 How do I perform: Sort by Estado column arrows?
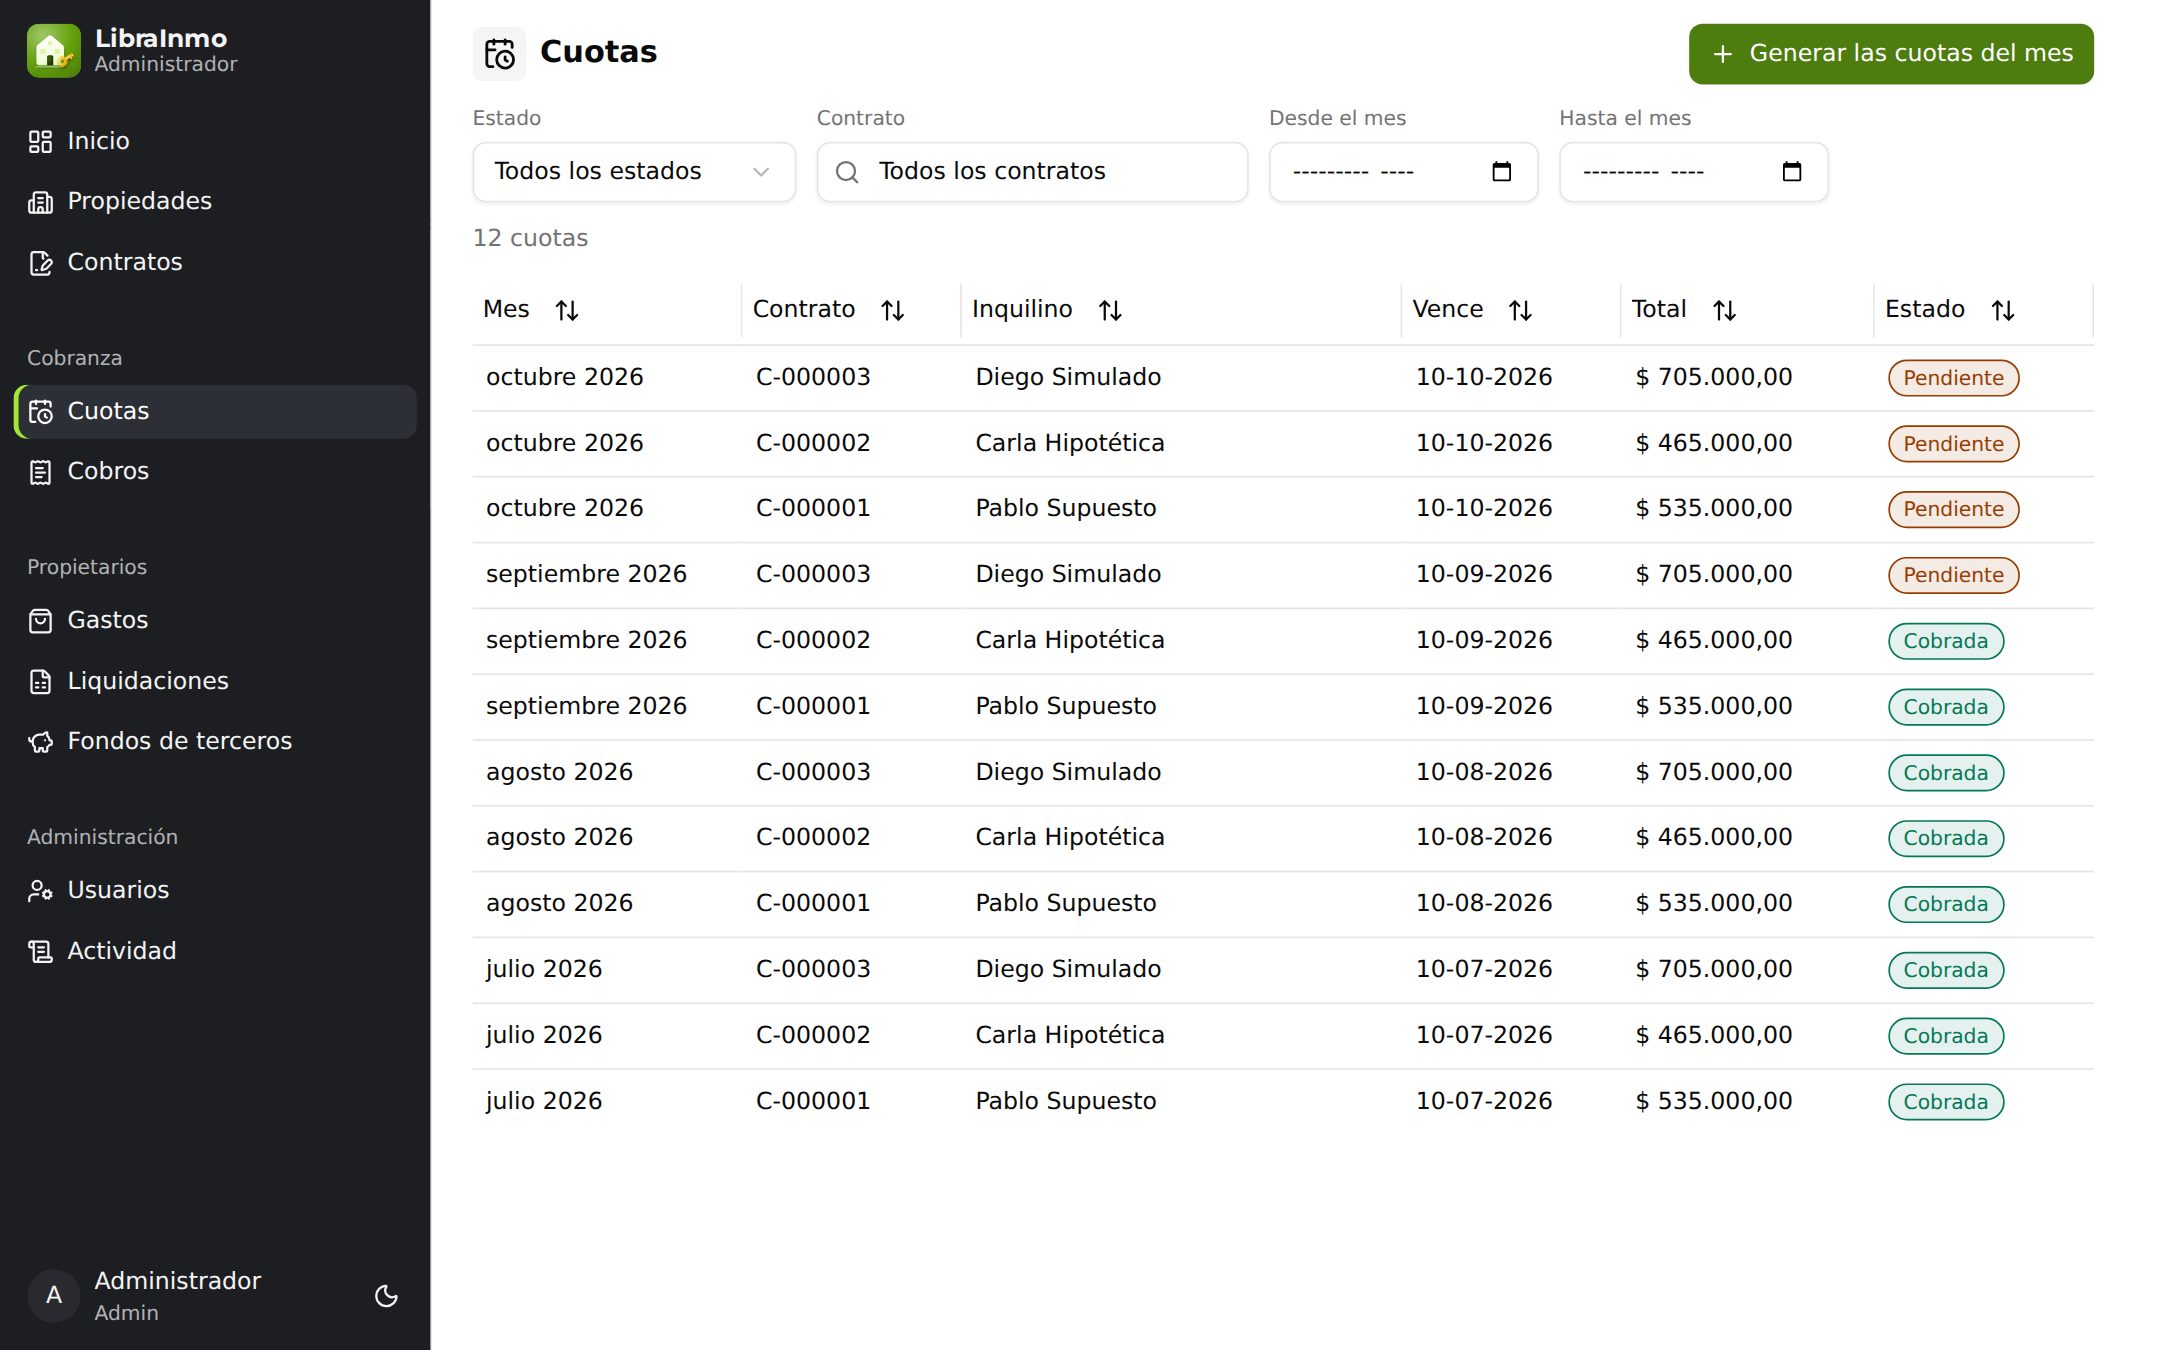[2003, 311]
